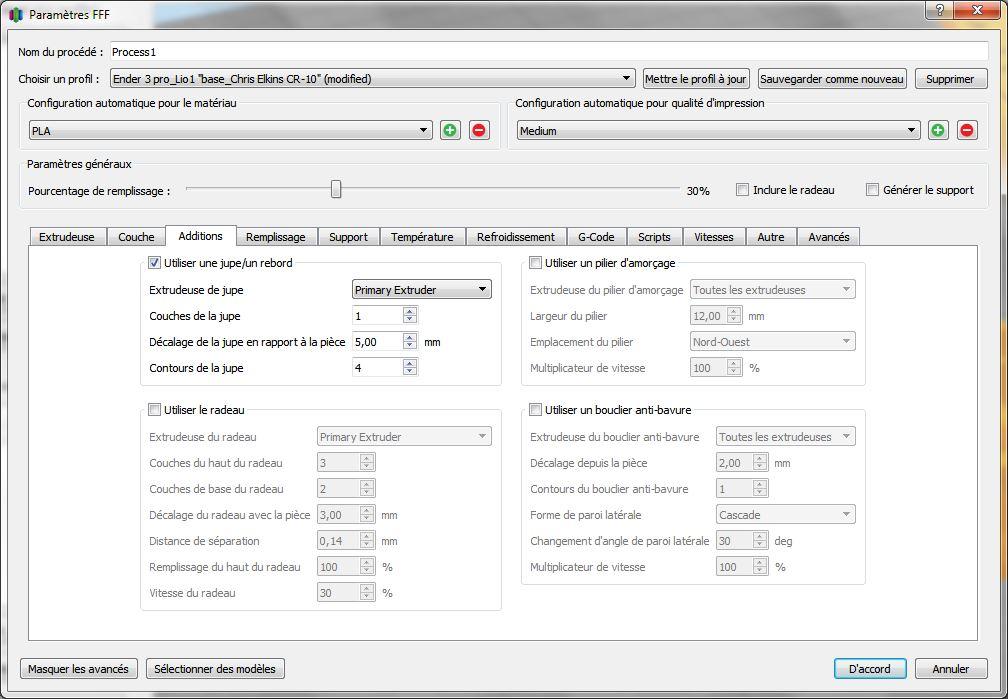Switch to the Remplissage tab
Screen dimensions: 1008x699
tap(276, 237)
